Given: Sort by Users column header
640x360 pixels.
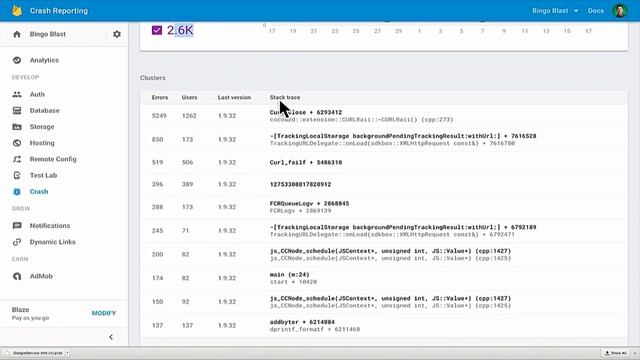Looking at the screenshot, I should 189,98.
